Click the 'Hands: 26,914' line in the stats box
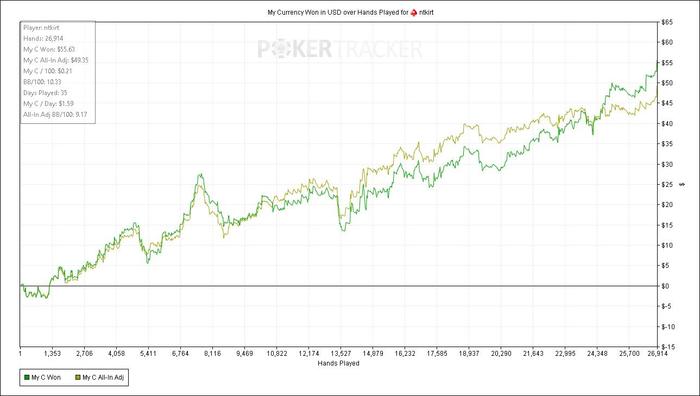The image size is (700, 396). click(43, 38)
